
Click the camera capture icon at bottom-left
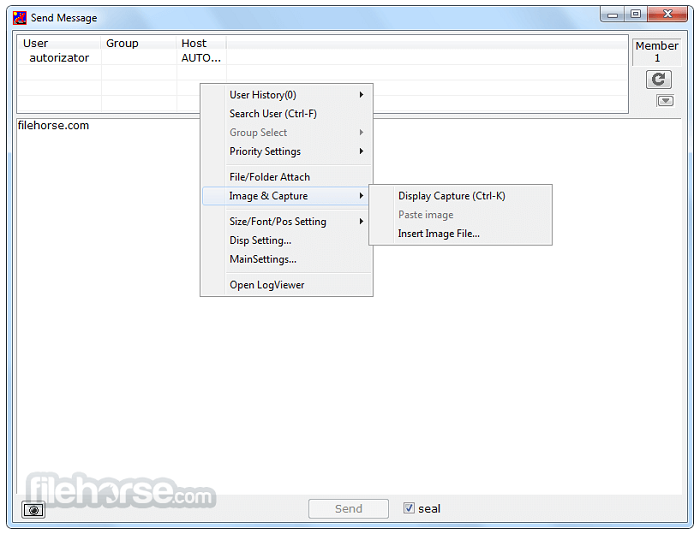[x=34, y=509]
